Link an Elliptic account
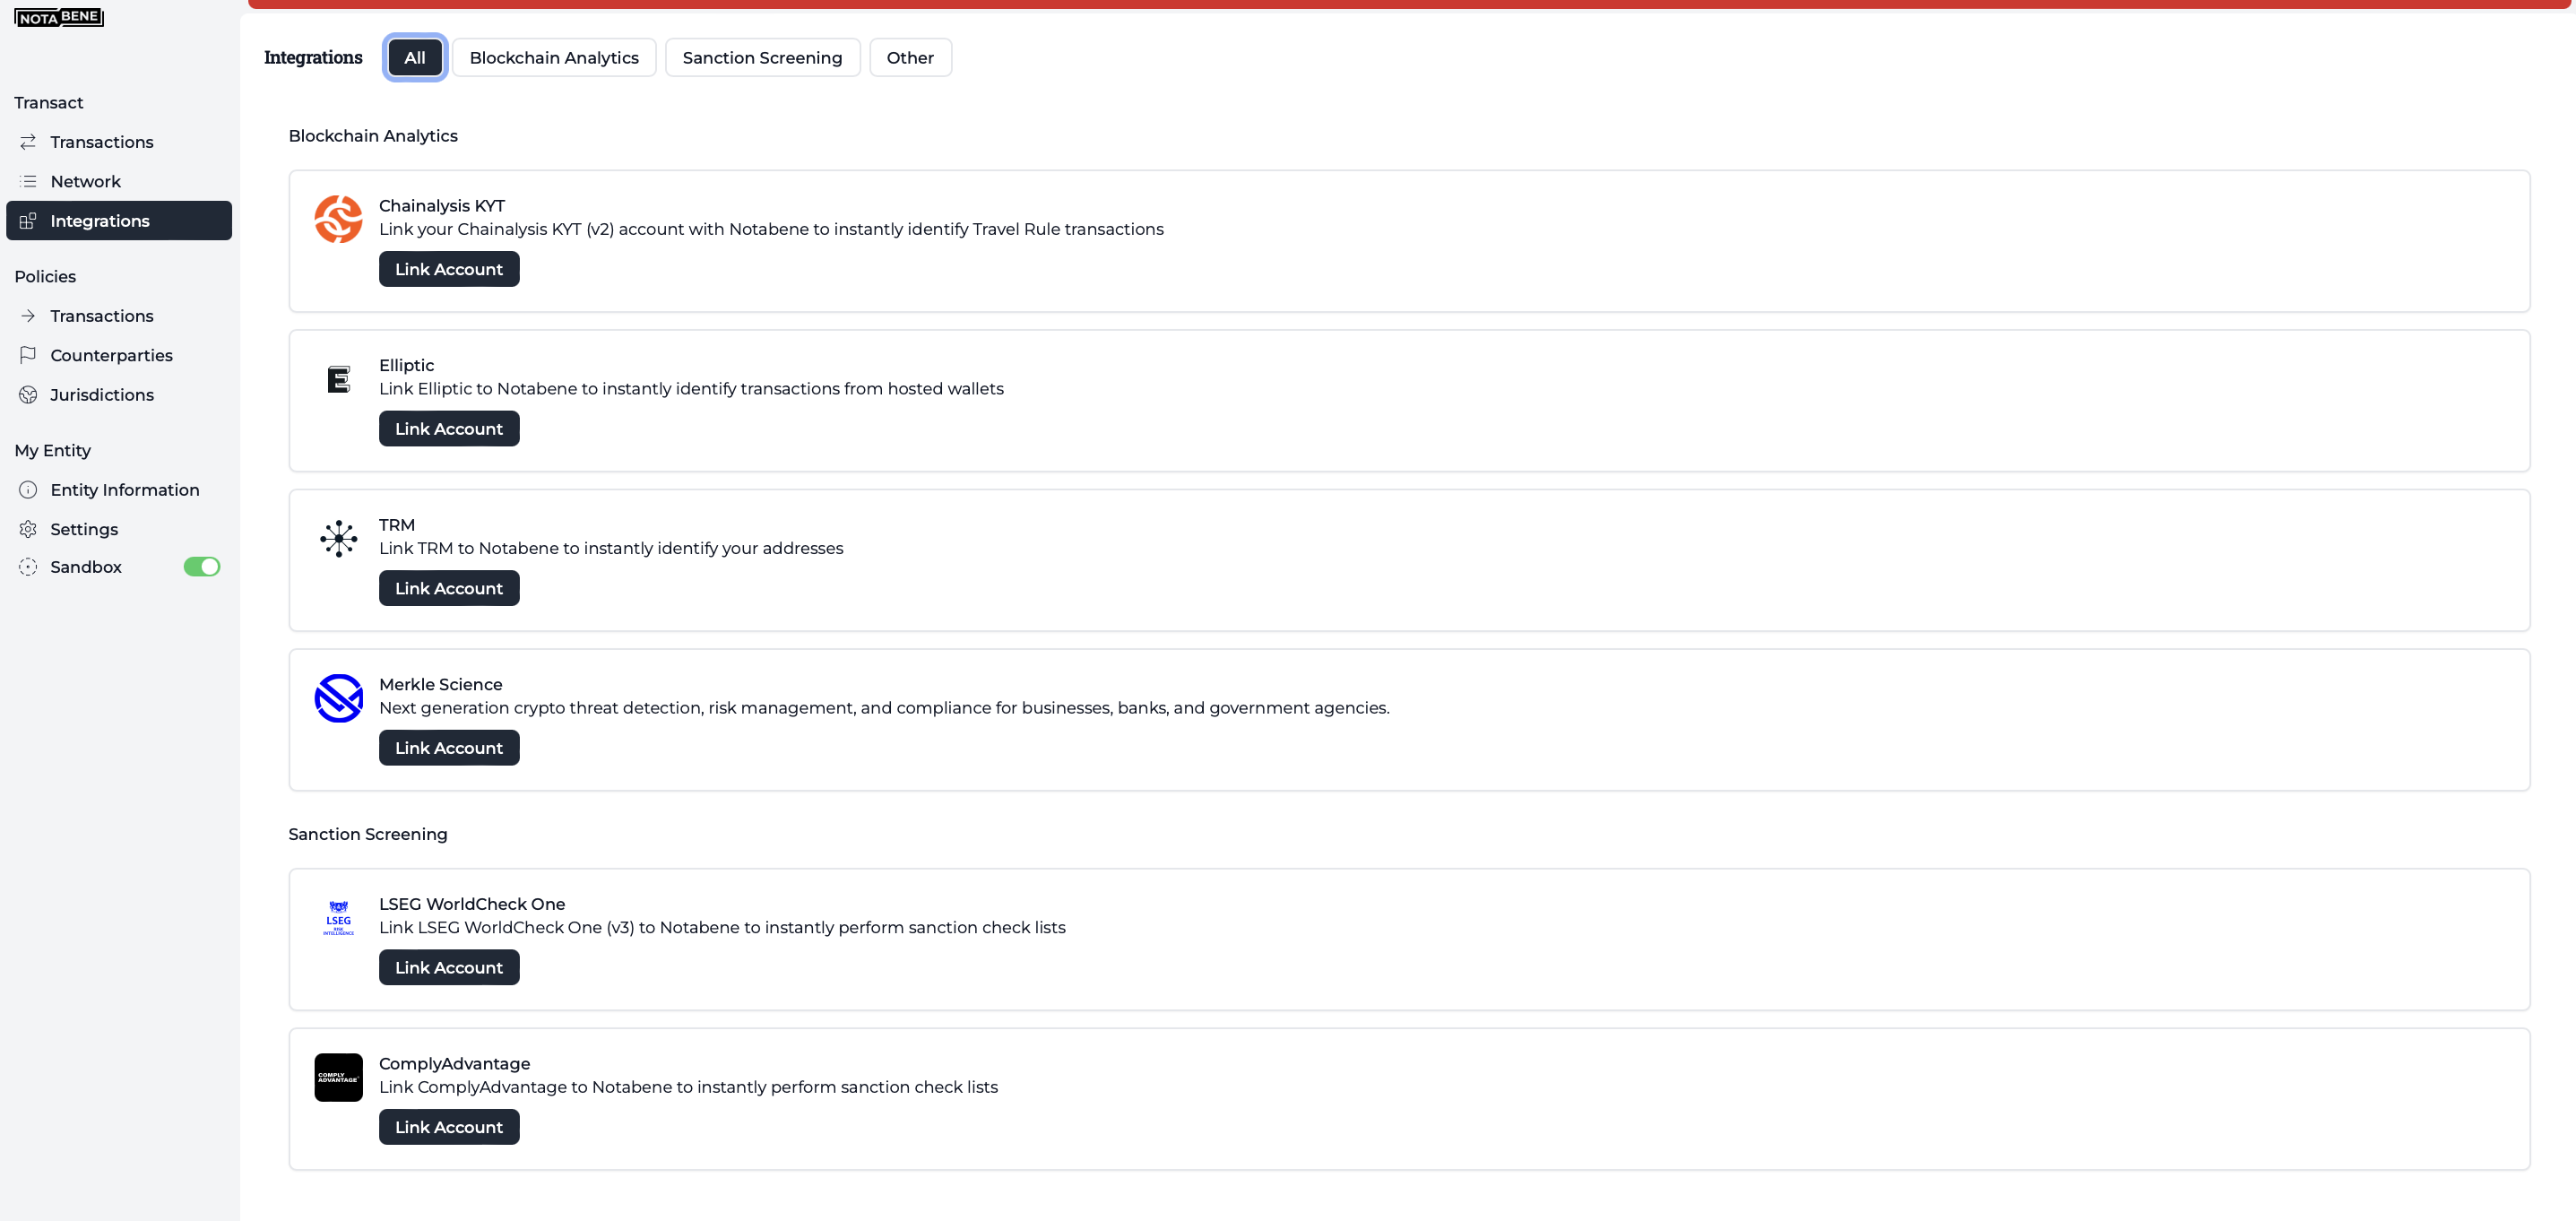The height and width of the screenshot is (1221, 2576). (x=449, y=429)
